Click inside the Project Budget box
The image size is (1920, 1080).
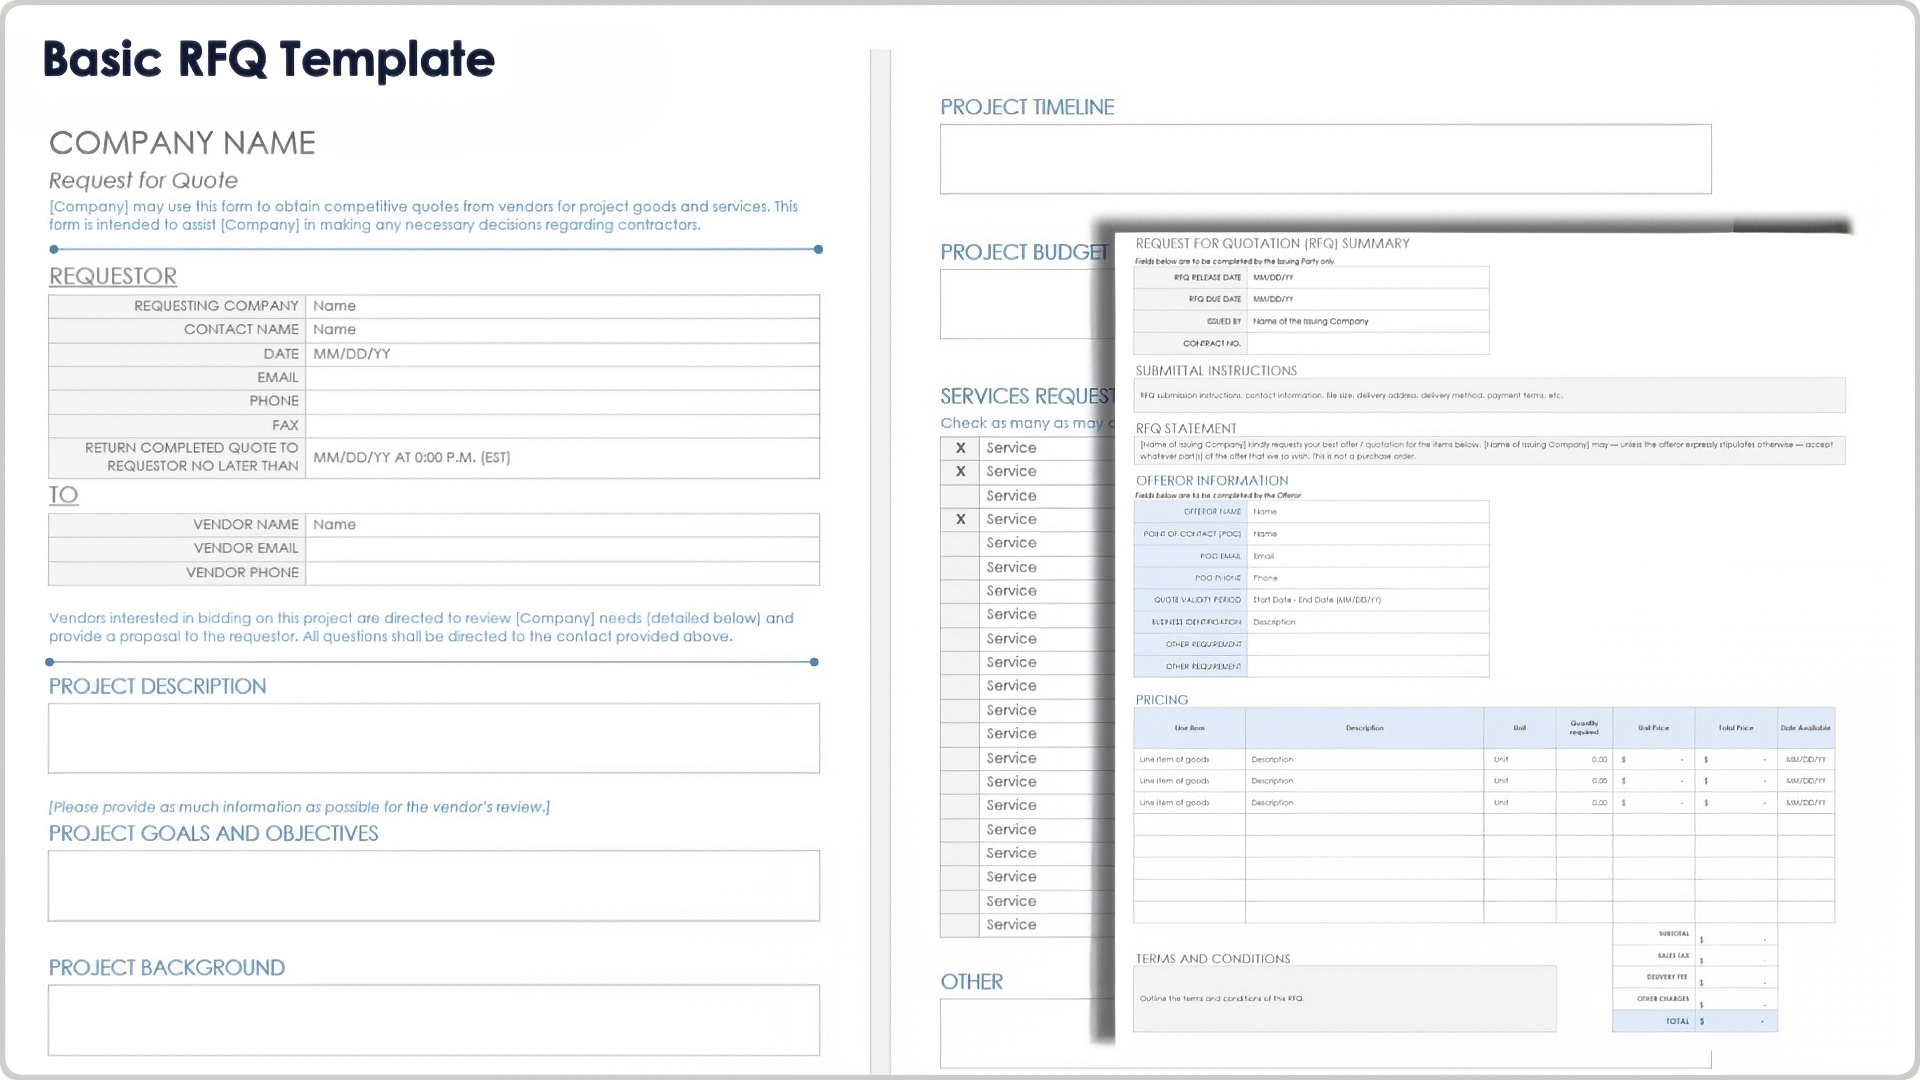click(x=1027, y=304)
